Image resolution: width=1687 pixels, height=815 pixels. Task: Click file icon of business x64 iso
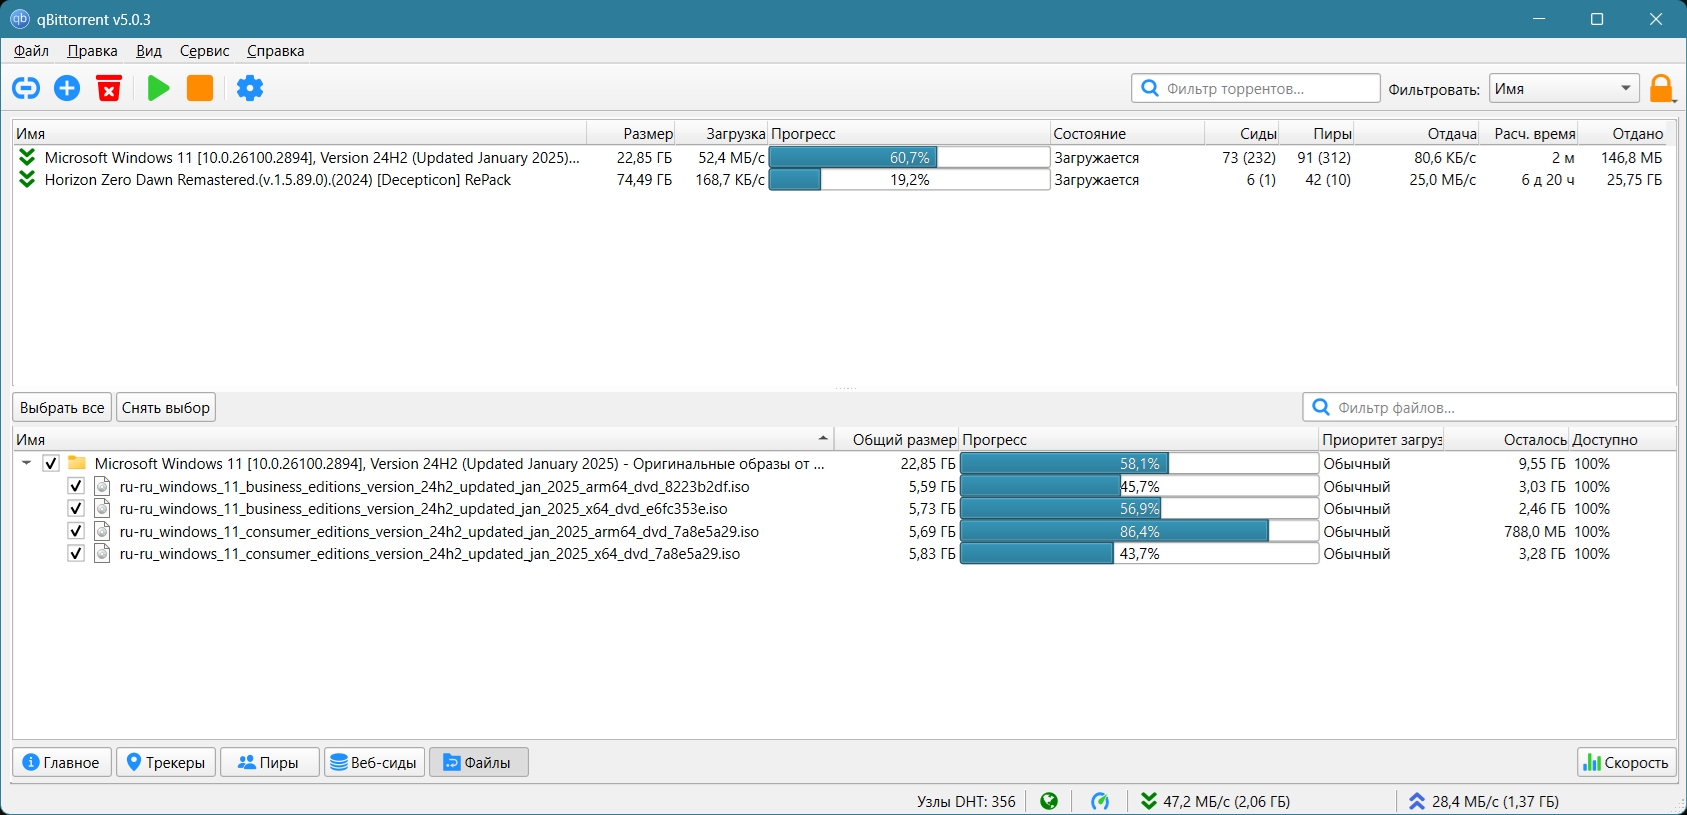(x=102, y=508)
